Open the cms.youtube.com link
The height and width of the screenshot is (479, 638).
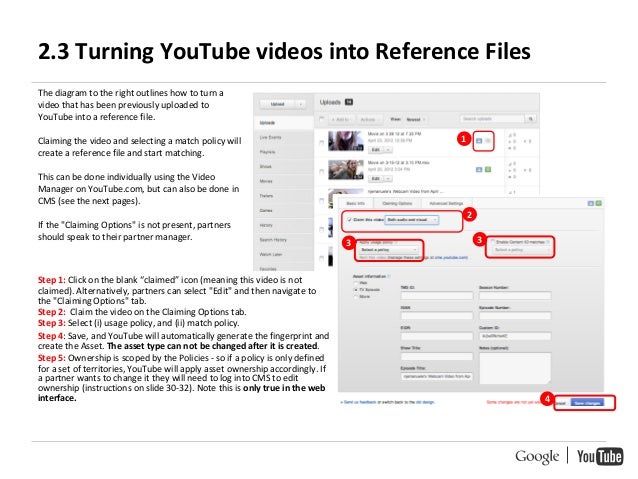(451, 258)
